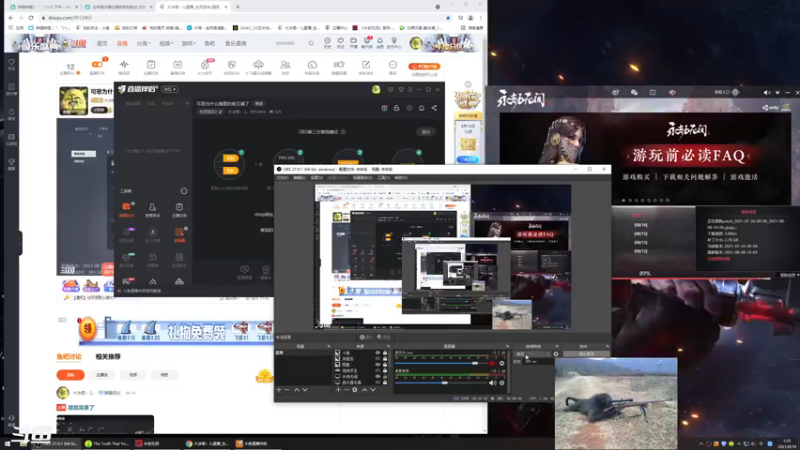Click the waveform icon in Douyu streamer toolbar

tap(124, 67)
